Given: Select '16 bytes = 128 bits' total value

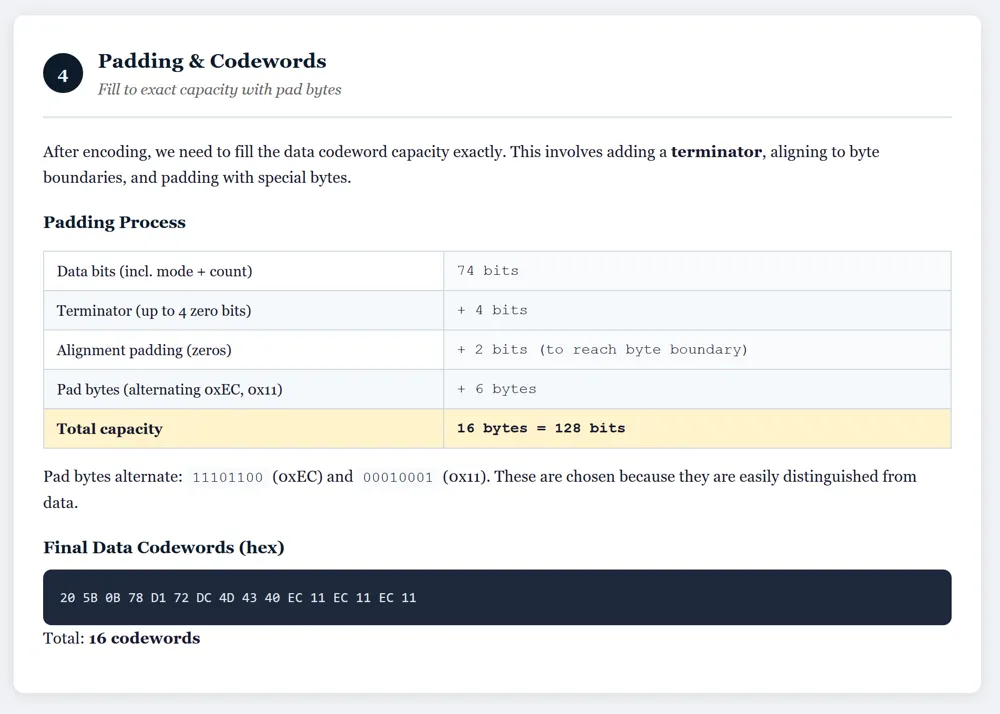Looking at the screenshot, I should (541, 428).
